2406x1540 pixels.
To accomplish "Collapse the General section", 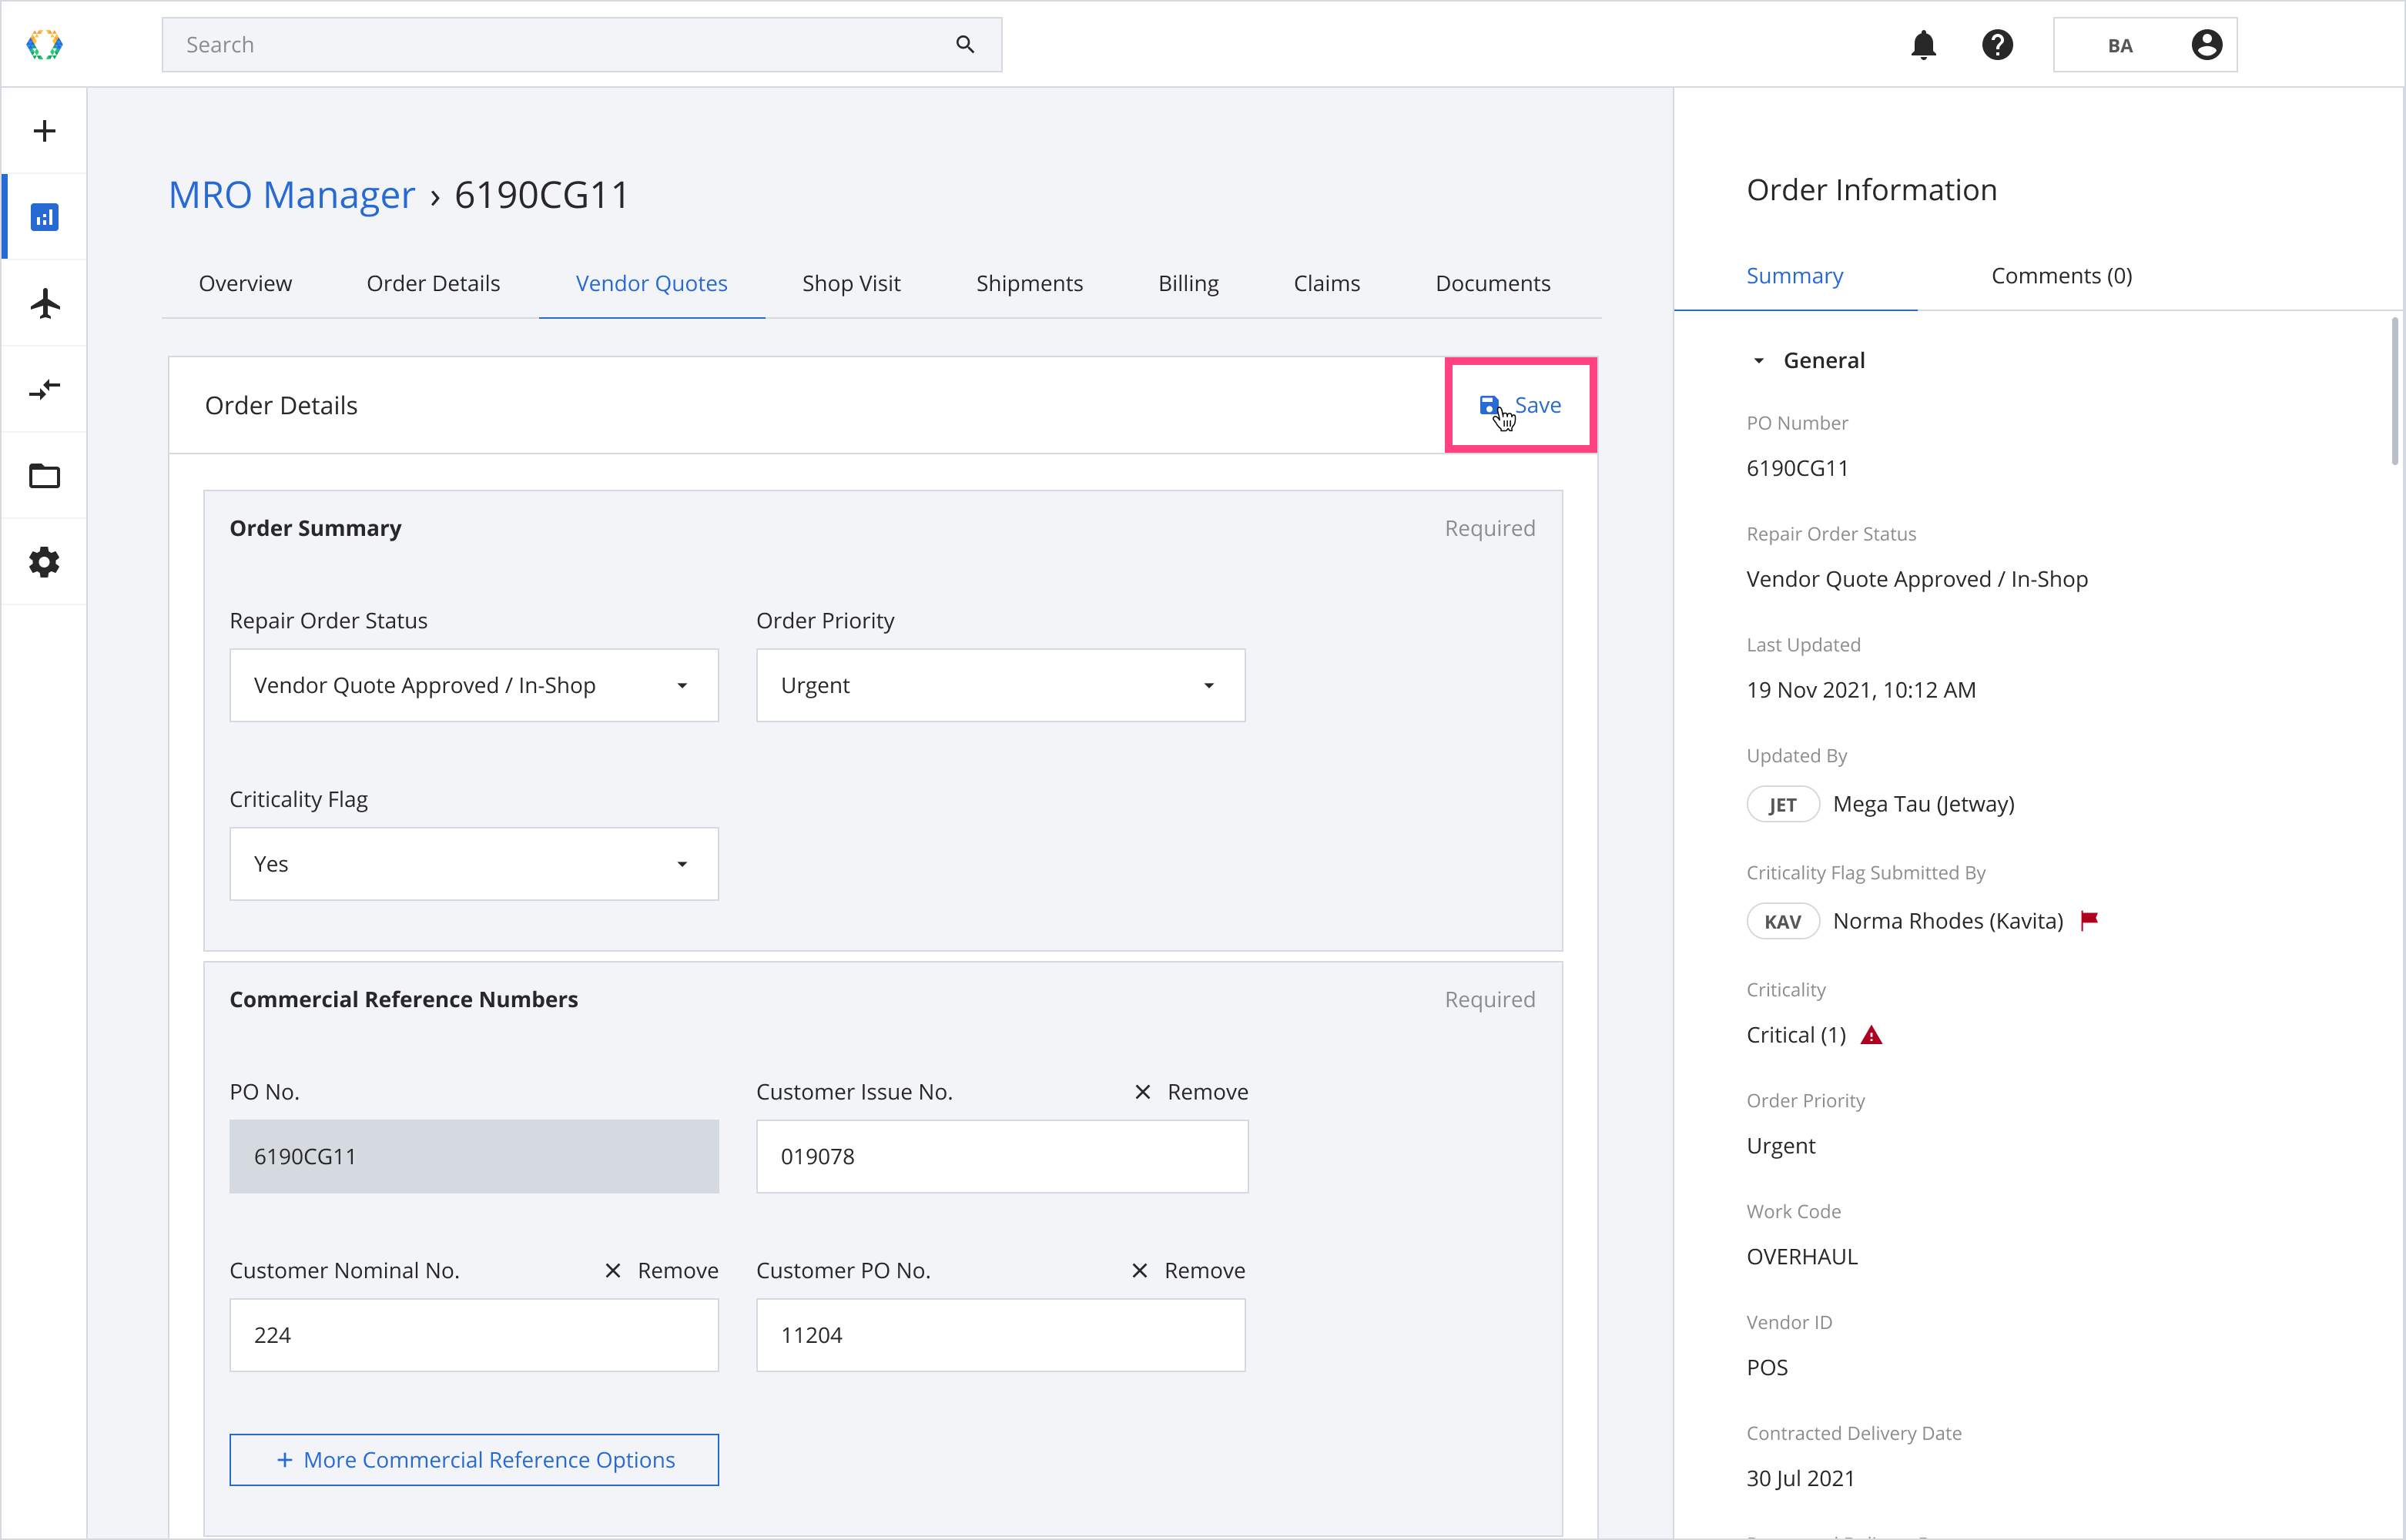I will [x=1758, y=360].
